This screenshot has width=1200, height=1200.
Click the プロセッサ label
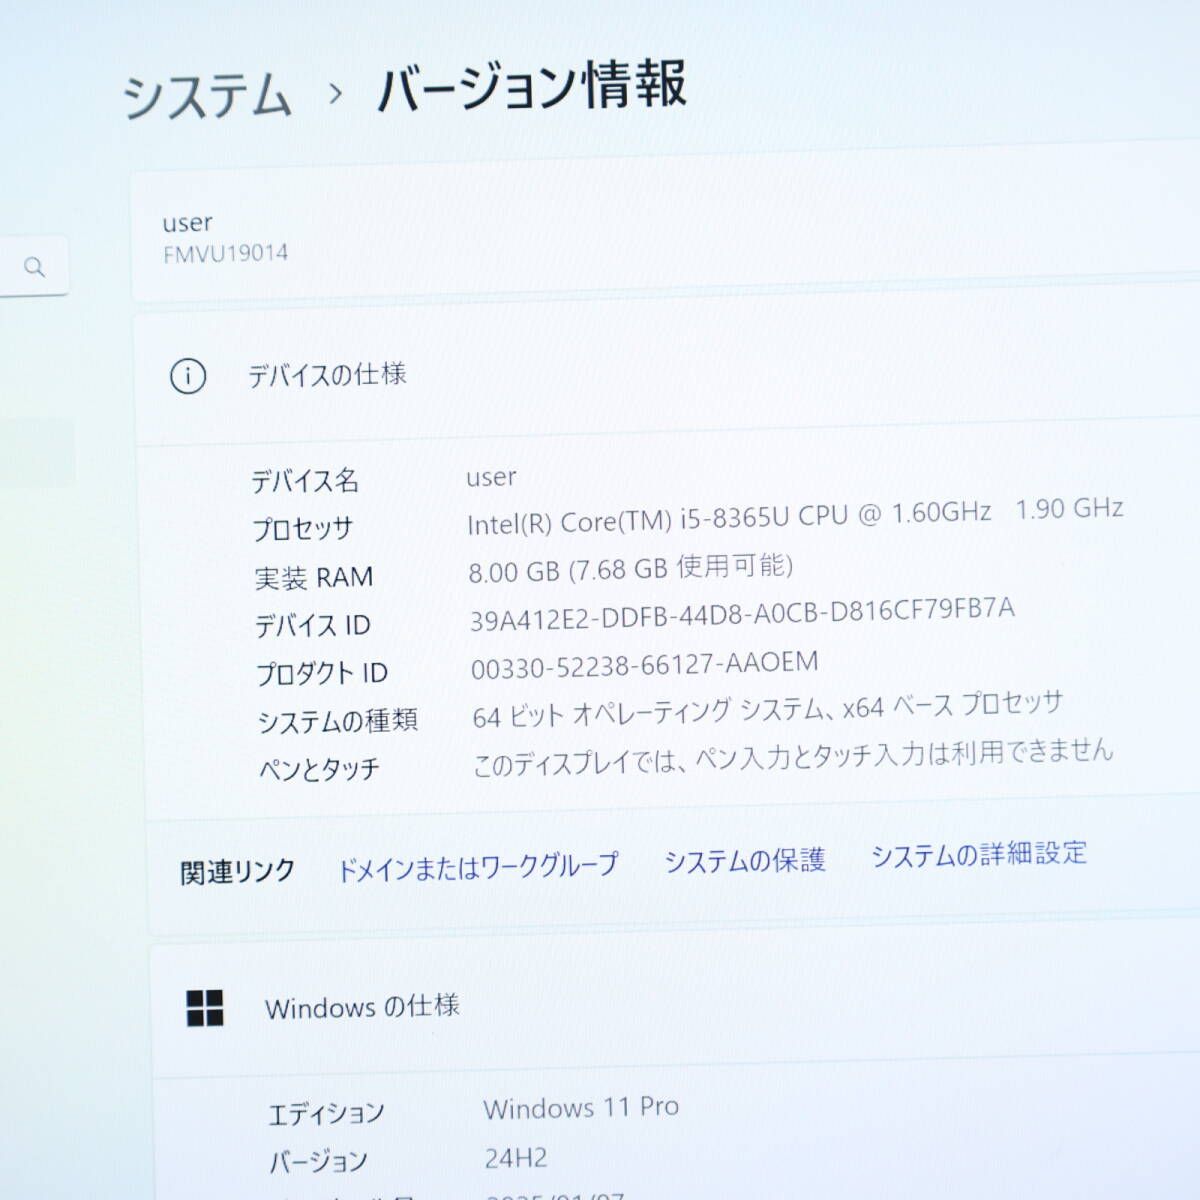303,530
